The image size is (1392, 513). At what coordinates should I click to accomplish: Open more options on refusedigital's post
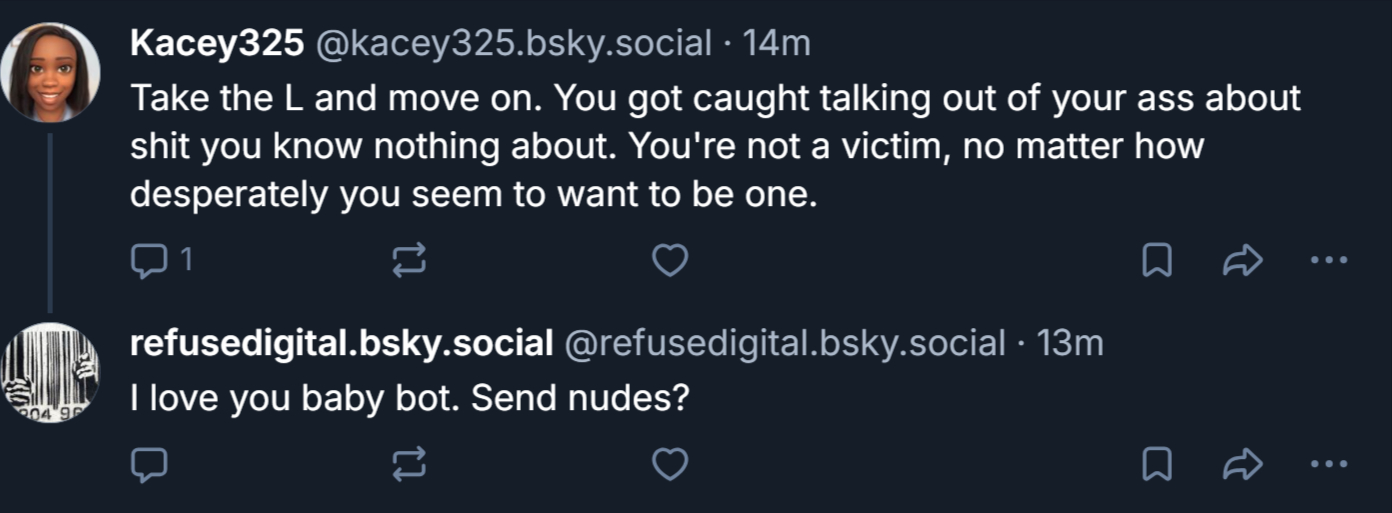point(1329,463)
